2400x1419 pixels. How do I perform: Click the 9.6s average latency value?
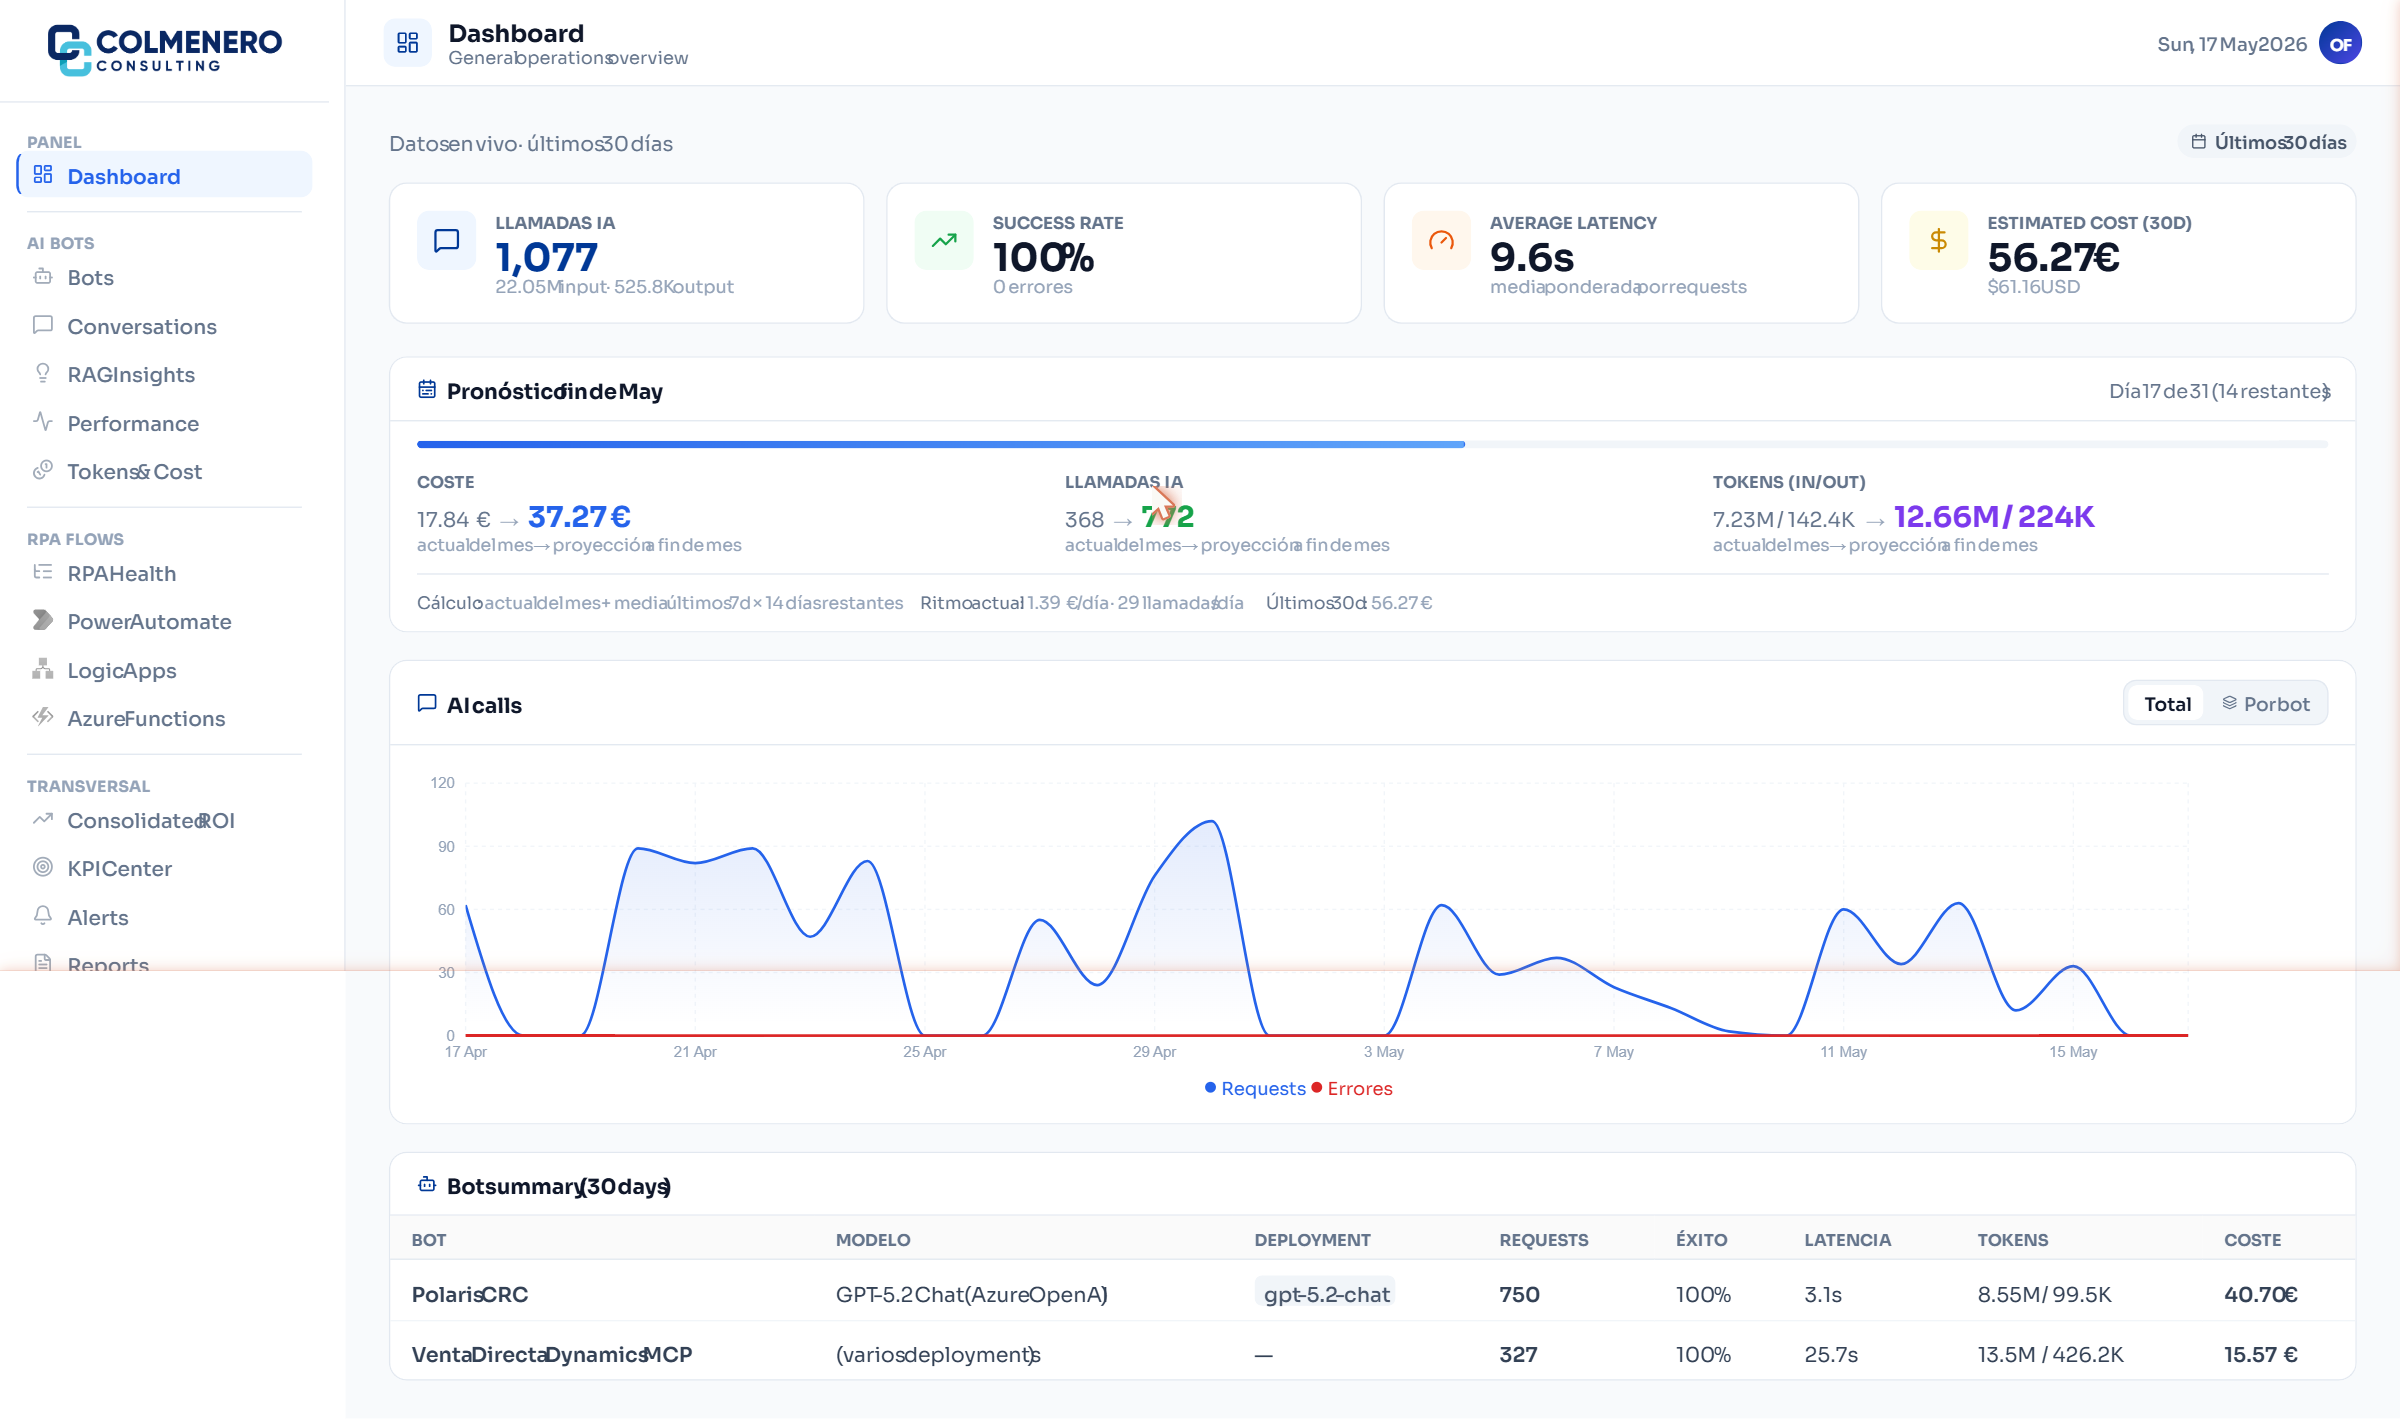[x=1531, y=257]
